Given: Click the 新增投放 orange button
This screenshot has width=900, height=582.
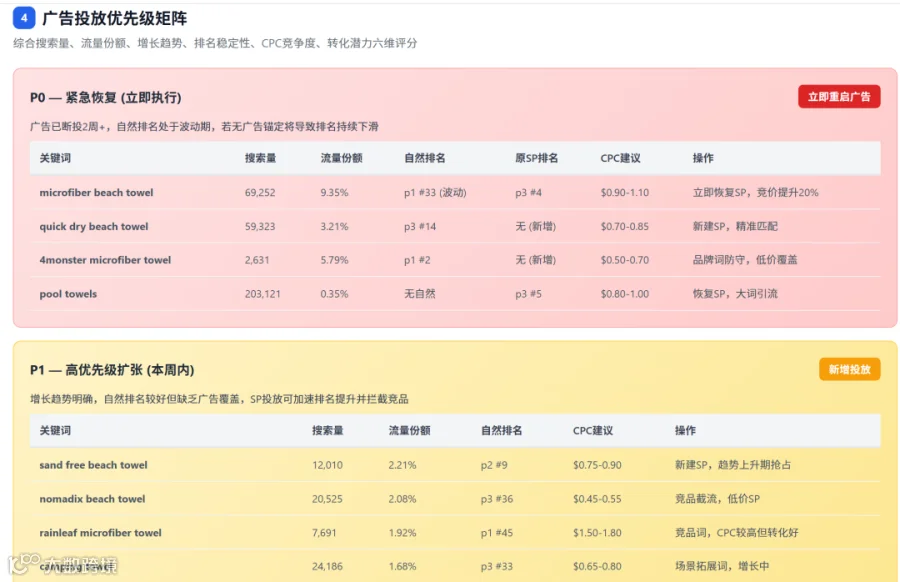Looking at the screenshot, I should pyautogui.click(x=849, y=369).
